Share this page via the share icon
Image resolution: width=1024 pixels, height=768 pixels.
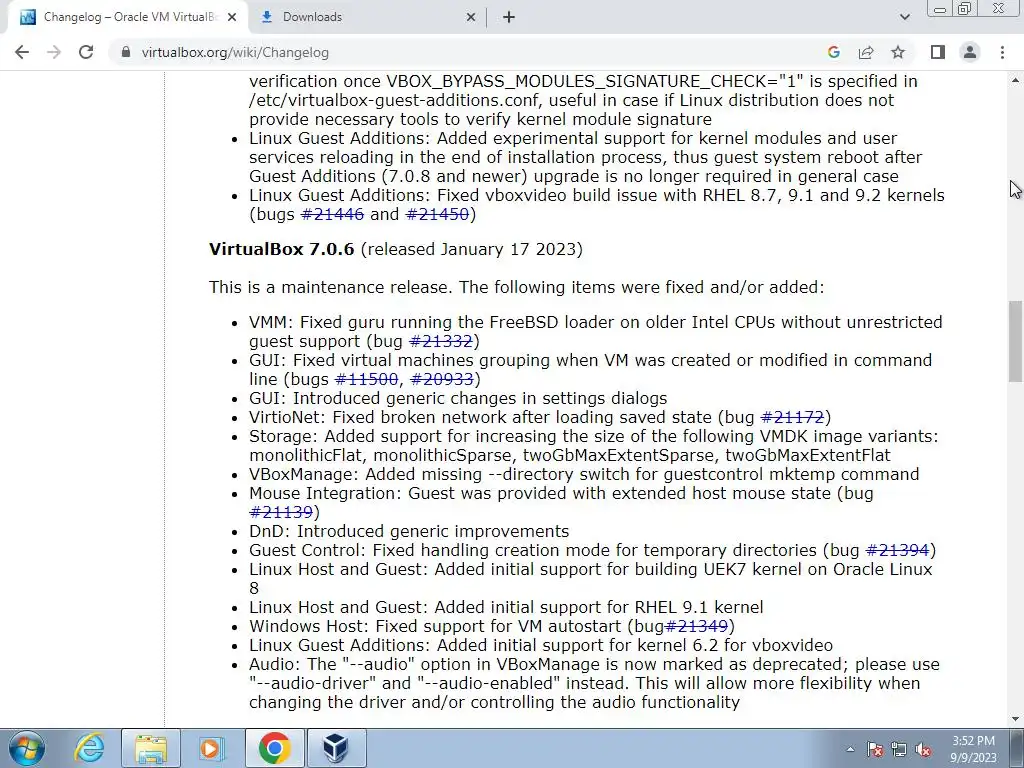click(866, 52)
